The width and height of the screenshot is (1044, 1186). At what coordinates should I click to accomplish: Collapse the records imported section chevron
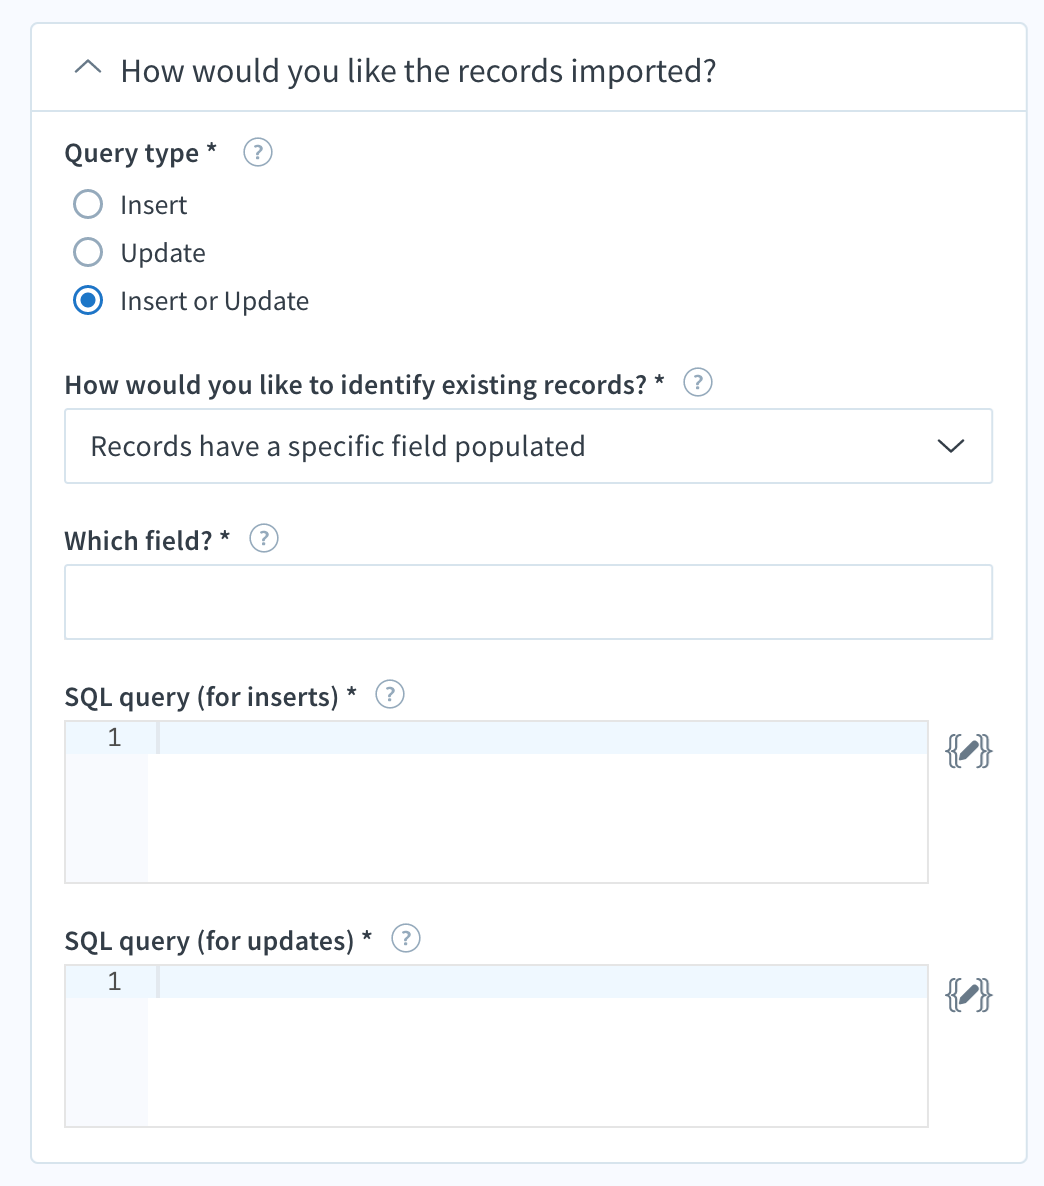click(x=88, y=70)
